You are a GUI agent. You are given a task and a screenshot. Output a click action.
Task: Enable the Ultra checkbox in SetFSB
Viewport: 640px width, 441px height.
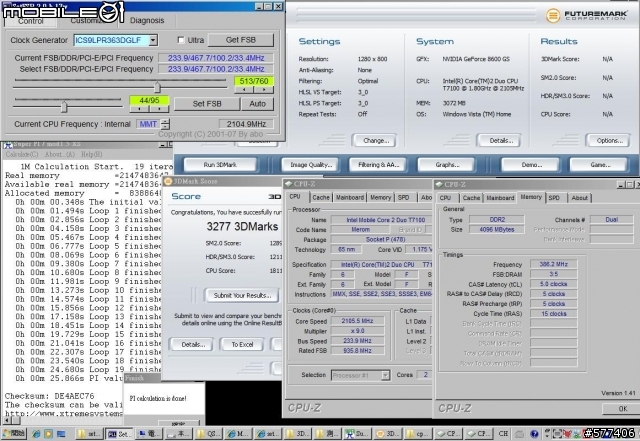click(x=181, y=40)
